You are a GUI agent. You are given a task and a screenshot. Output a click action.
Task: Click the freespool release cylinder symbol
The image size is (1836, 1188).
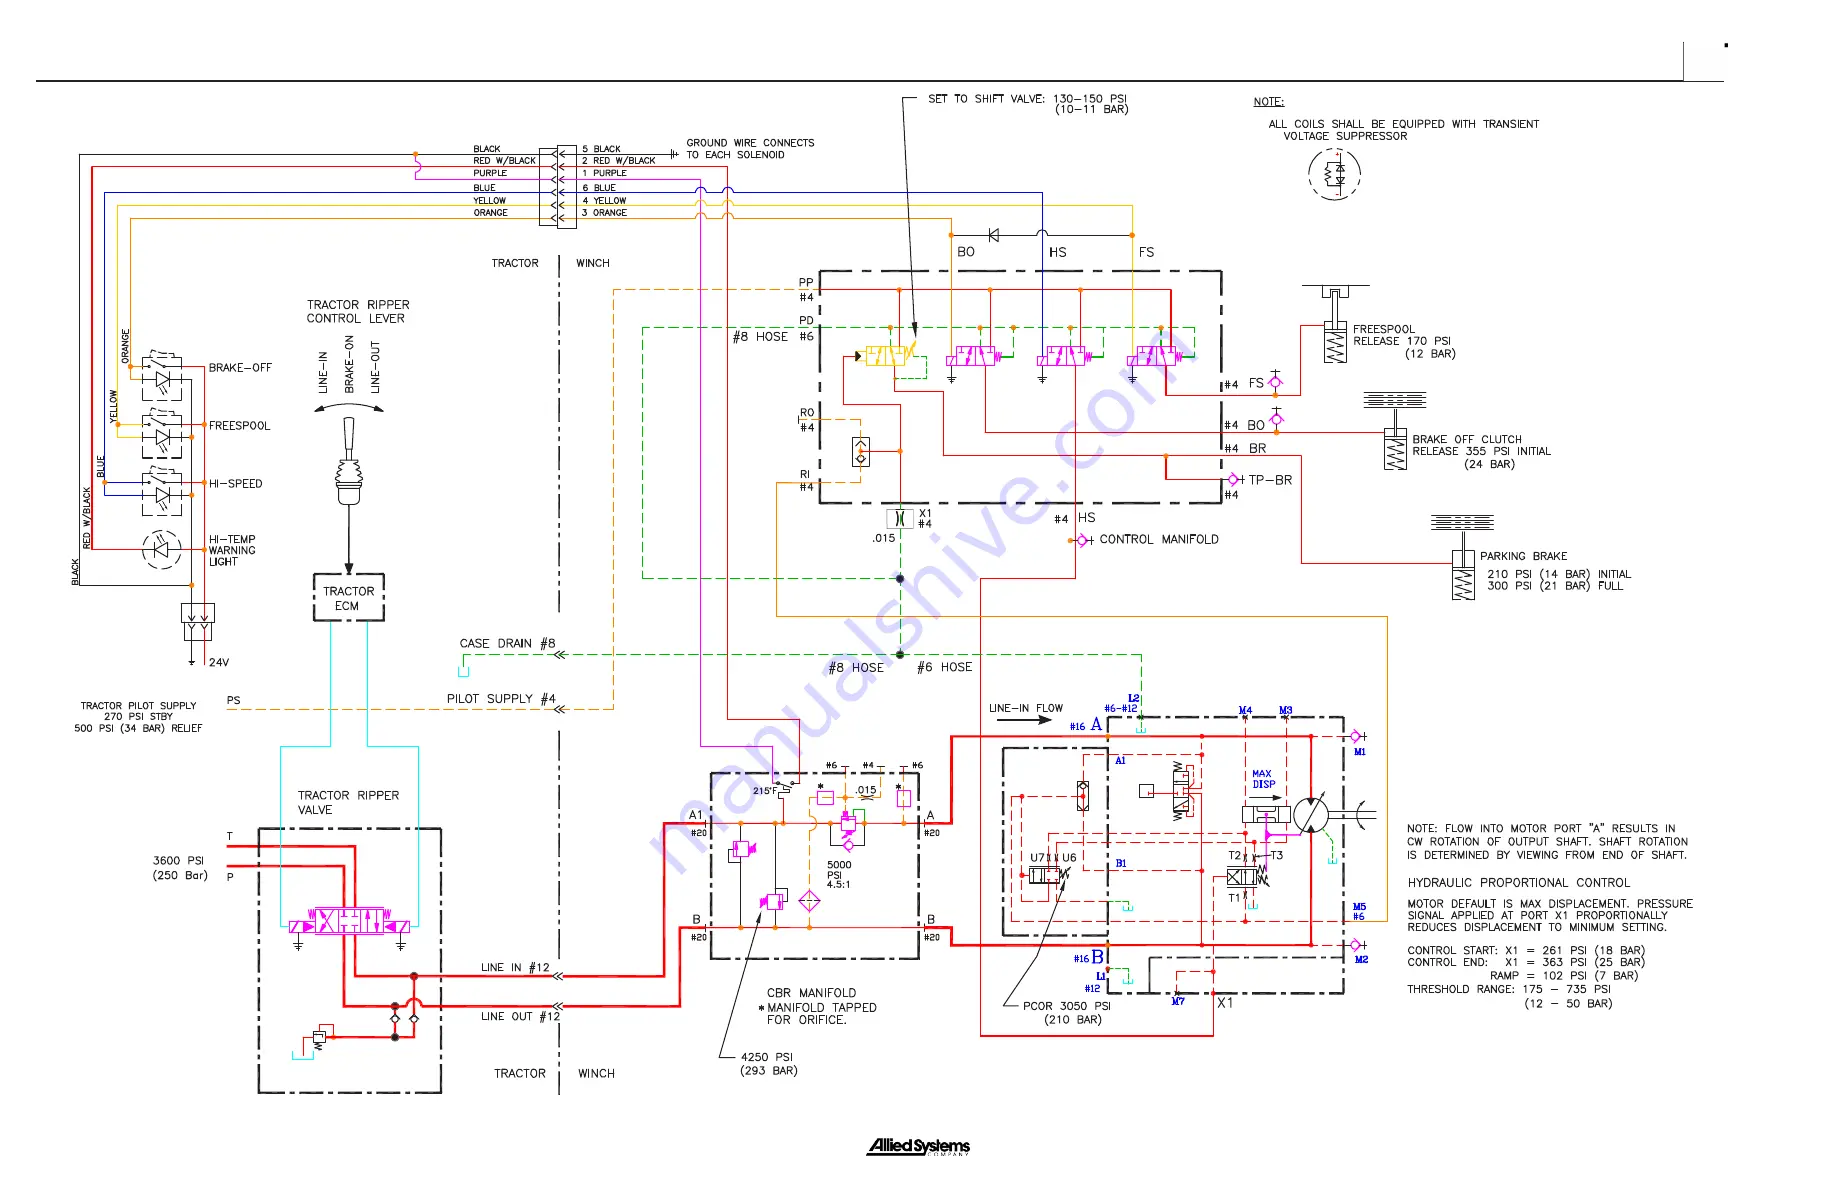[x=1335, y=324]
